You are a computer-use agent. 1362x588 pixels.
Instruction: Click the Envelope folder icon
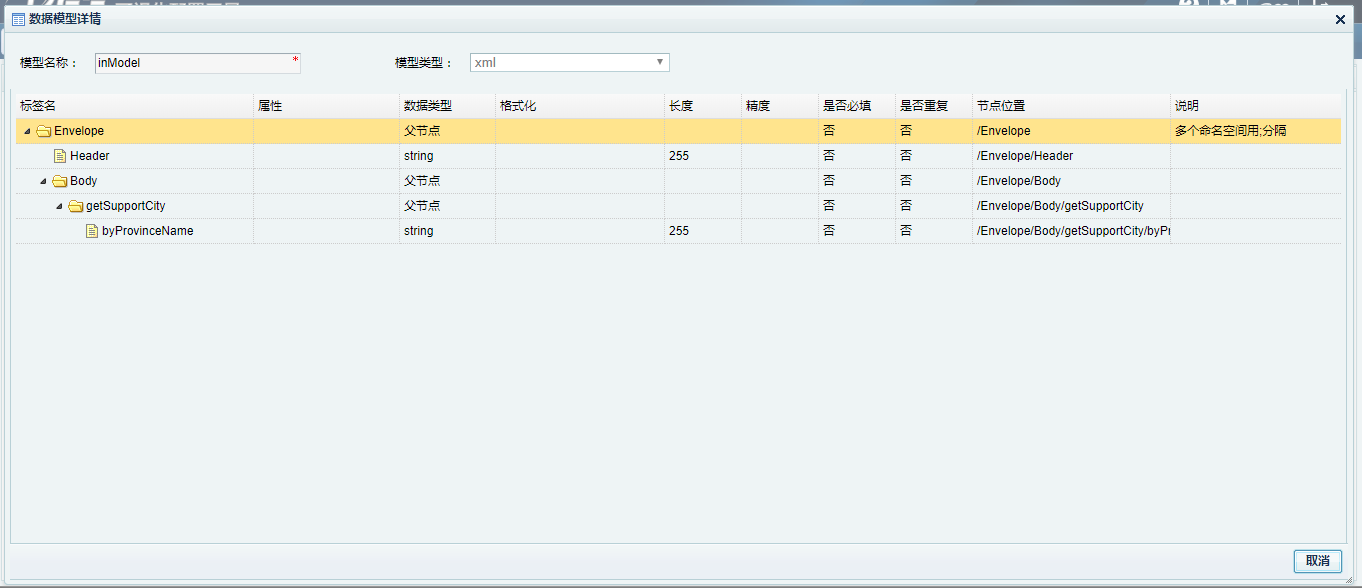pyautogui.click(x=43, y=131)
